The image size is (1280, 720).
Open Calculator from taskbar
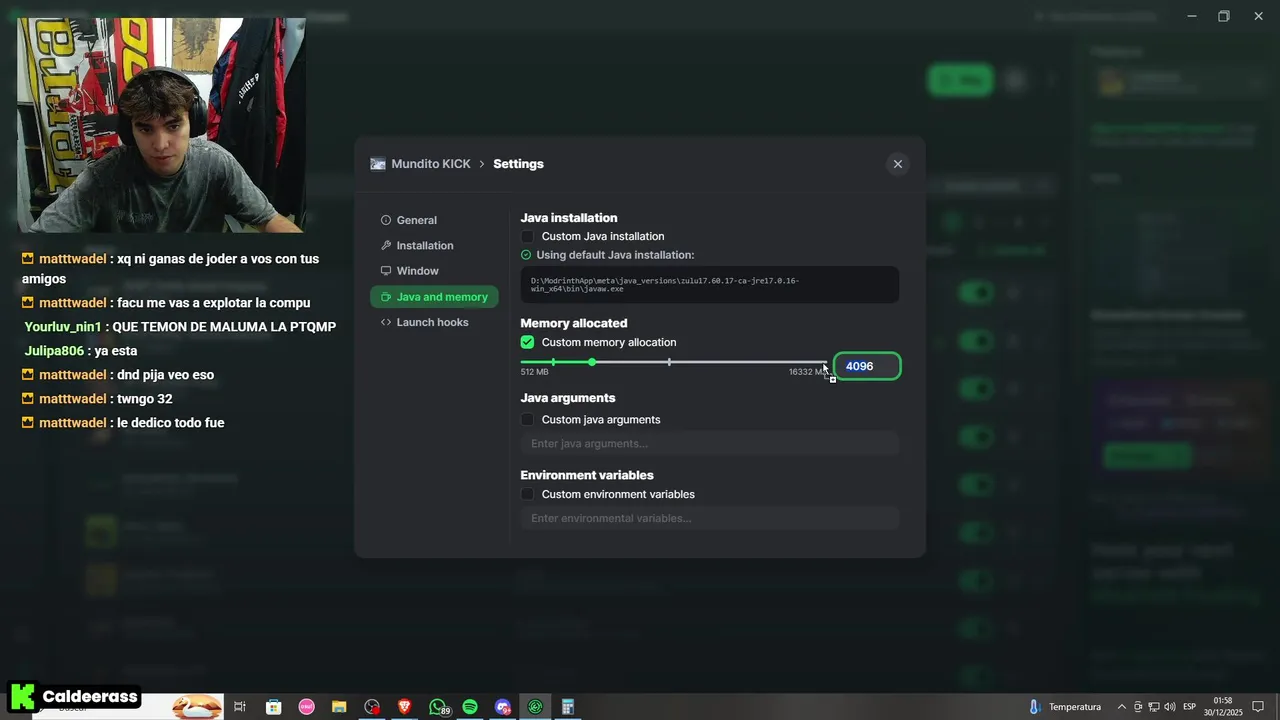coord(567,707)
